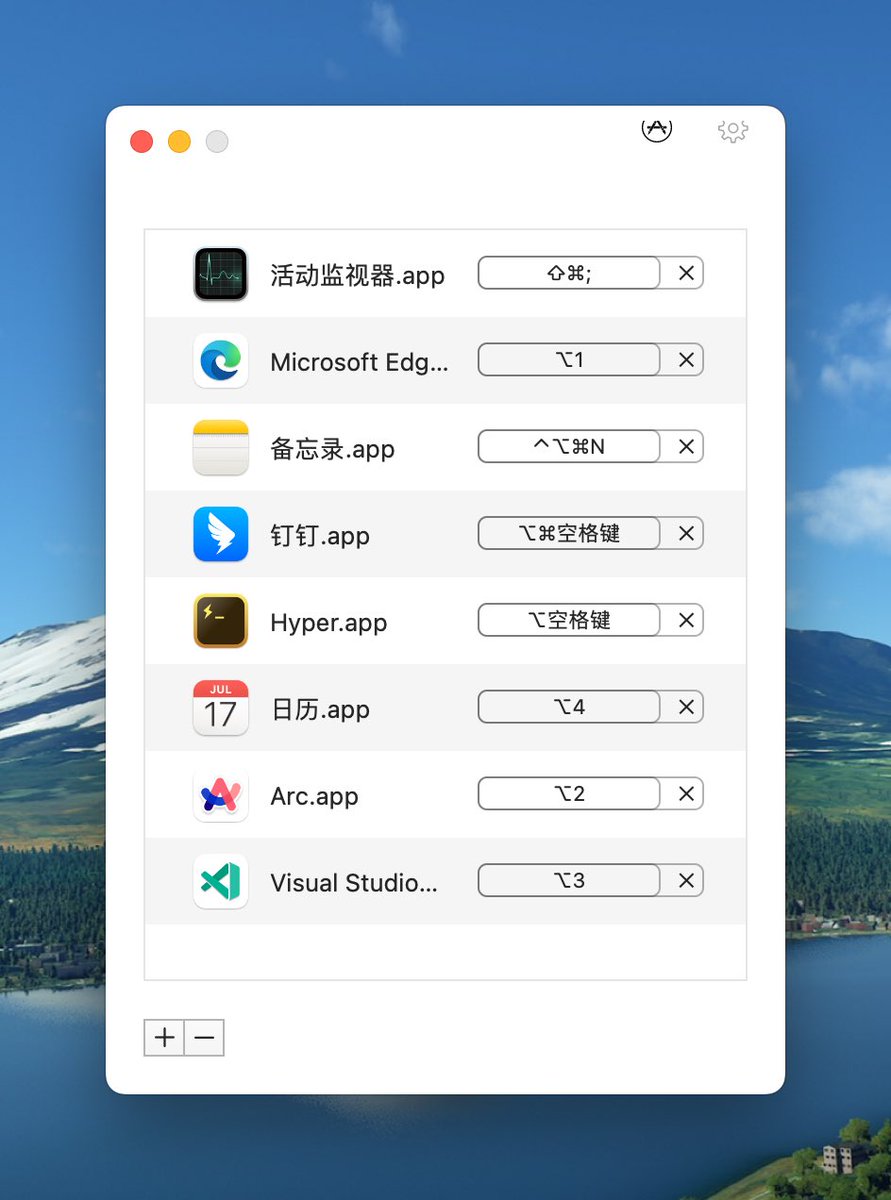Minimize the window with yellow button

[179, 142]
